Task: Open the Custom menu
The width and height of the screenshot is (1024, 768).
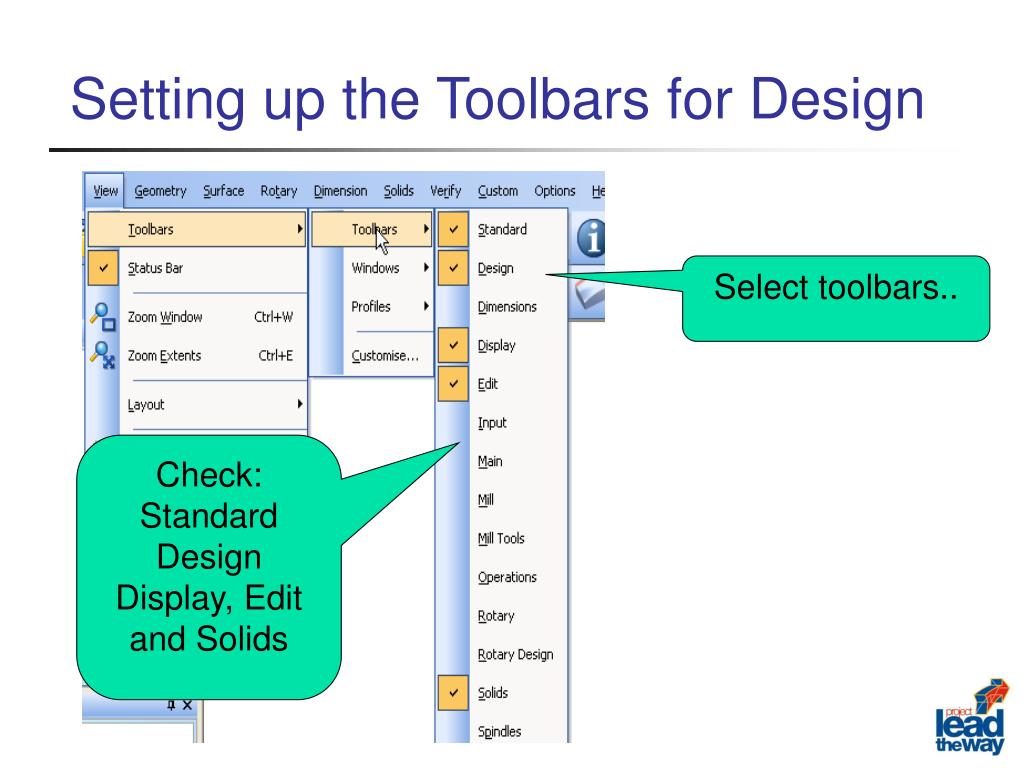Action: click(498, 191)
